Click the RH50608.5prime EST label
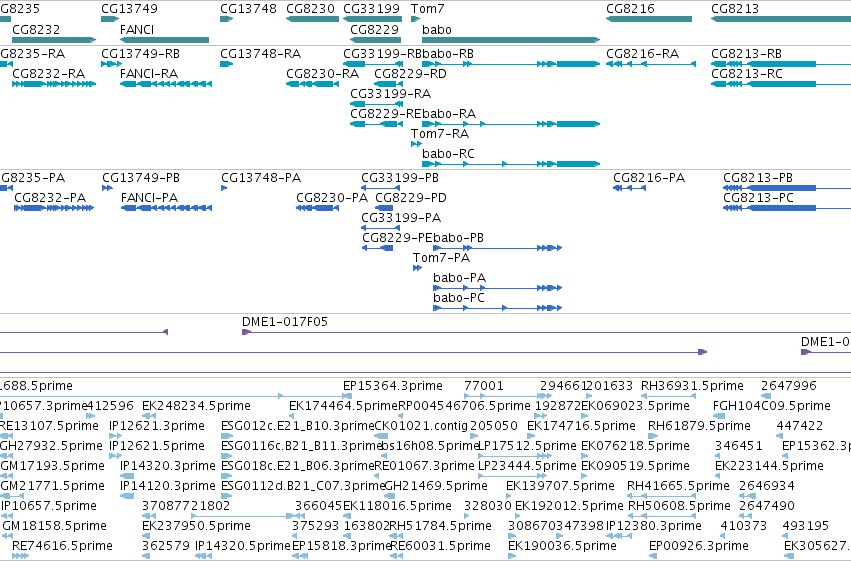851x561 pixels. click(x=679, y=507)
